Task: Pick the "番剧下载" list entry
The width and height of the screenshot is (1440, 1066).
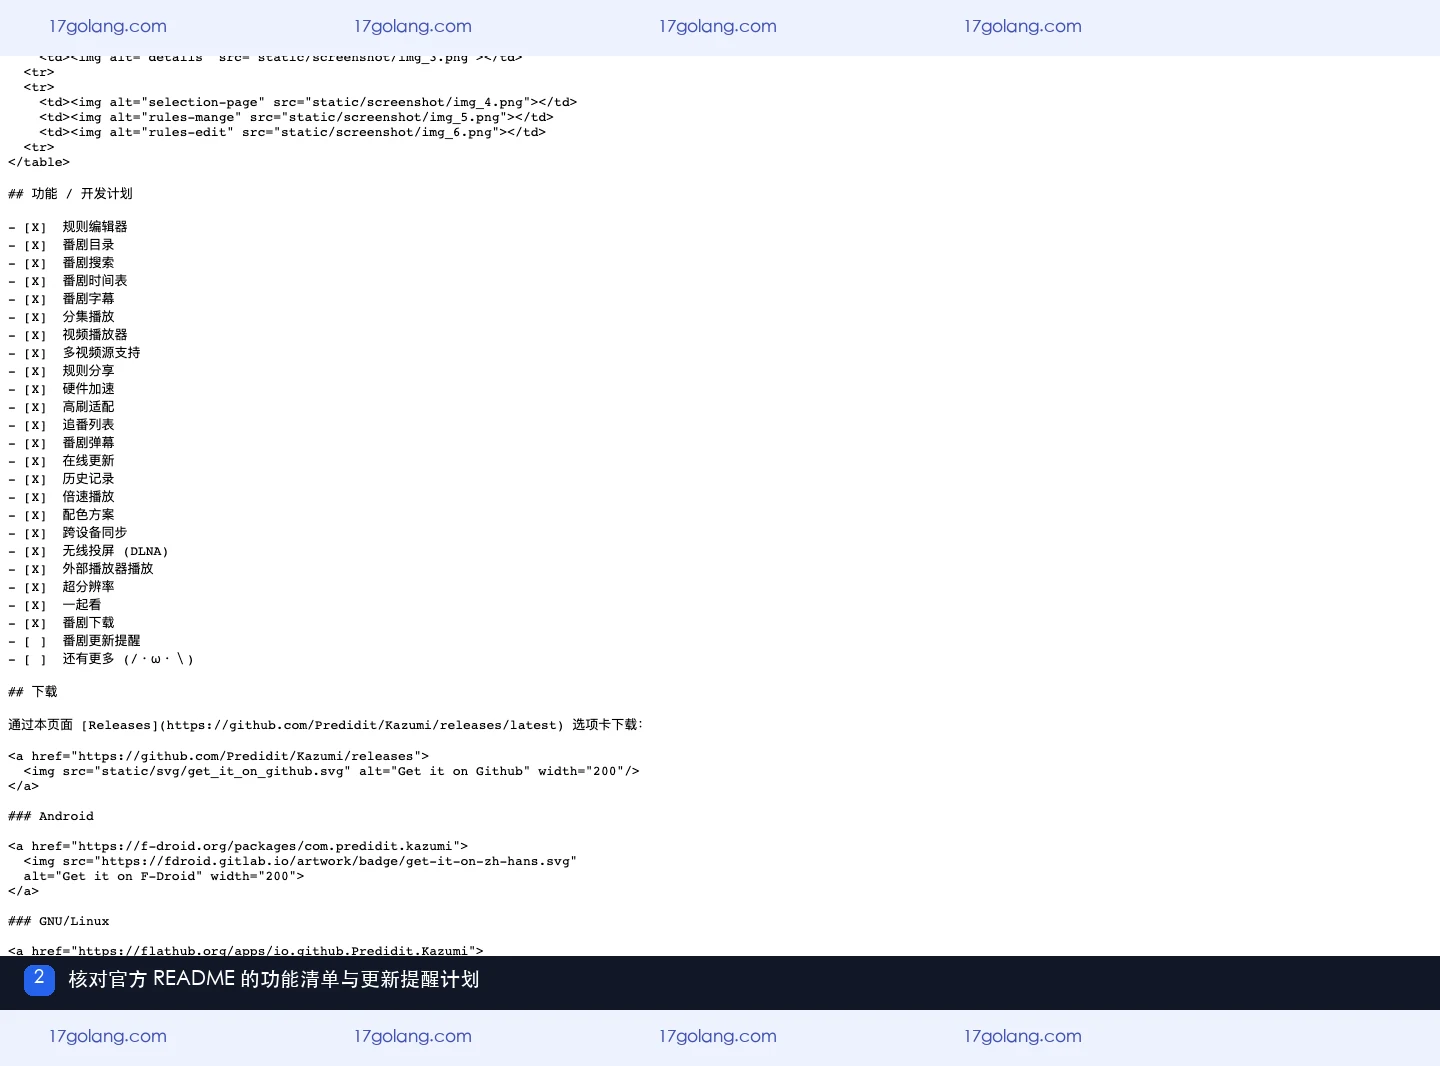Action: tap(61, 623)
